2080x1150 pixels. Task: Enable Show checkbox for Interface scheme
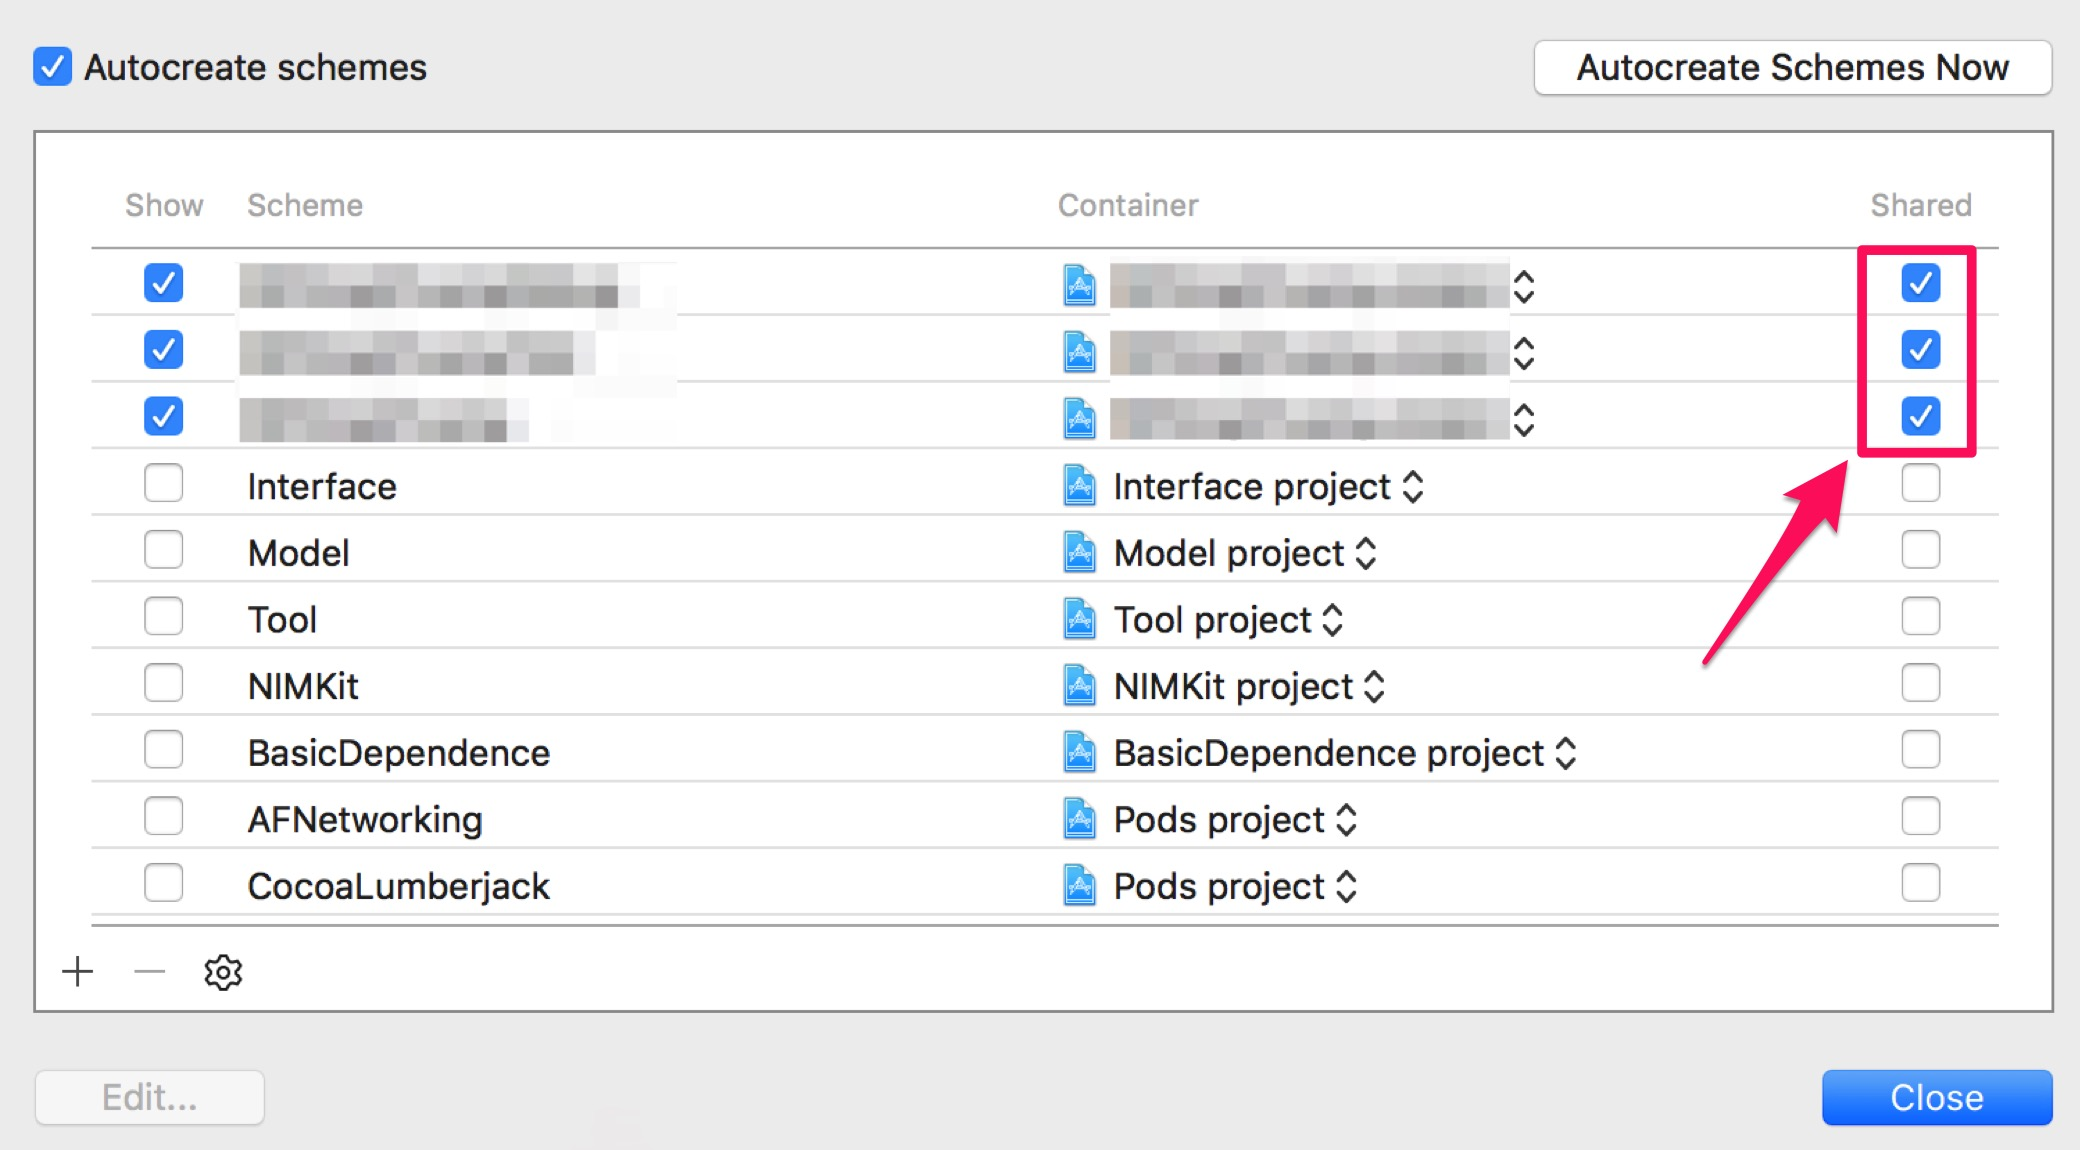(163, 483)
